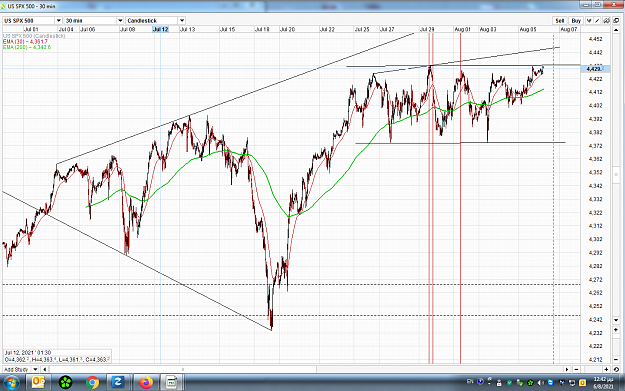
Task: Open Firefox from the taskbar
Action: pos(146,383)
